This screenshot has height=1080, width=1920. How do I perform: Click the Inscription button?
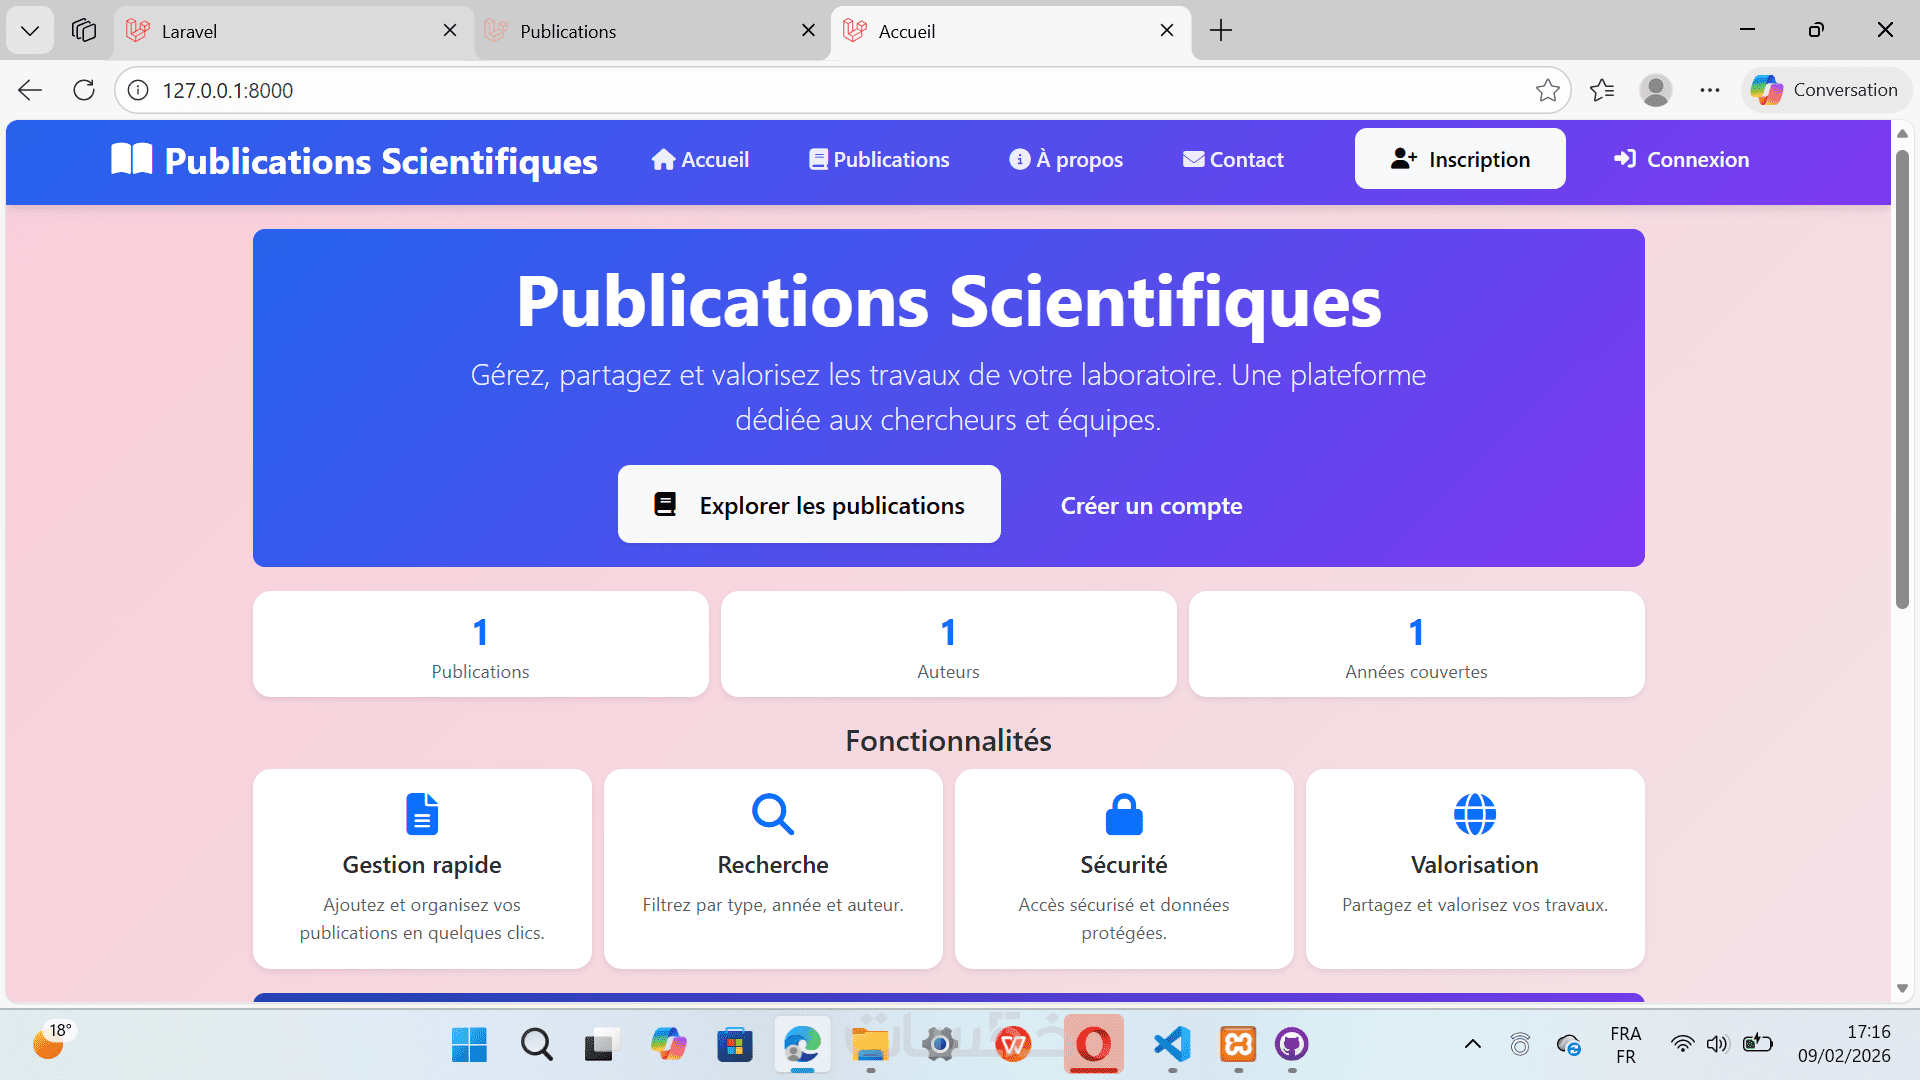click(x=1459, y=159)
